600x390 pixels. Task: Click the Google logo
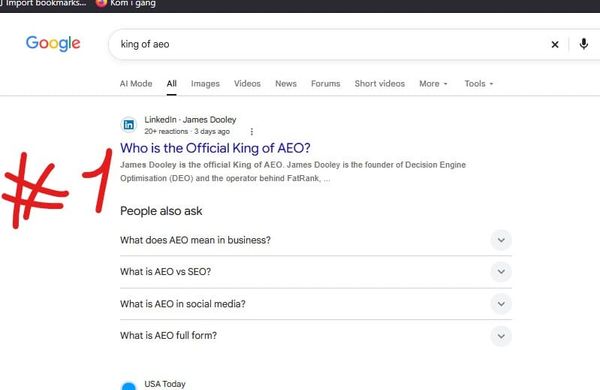(x=53, y=43)
